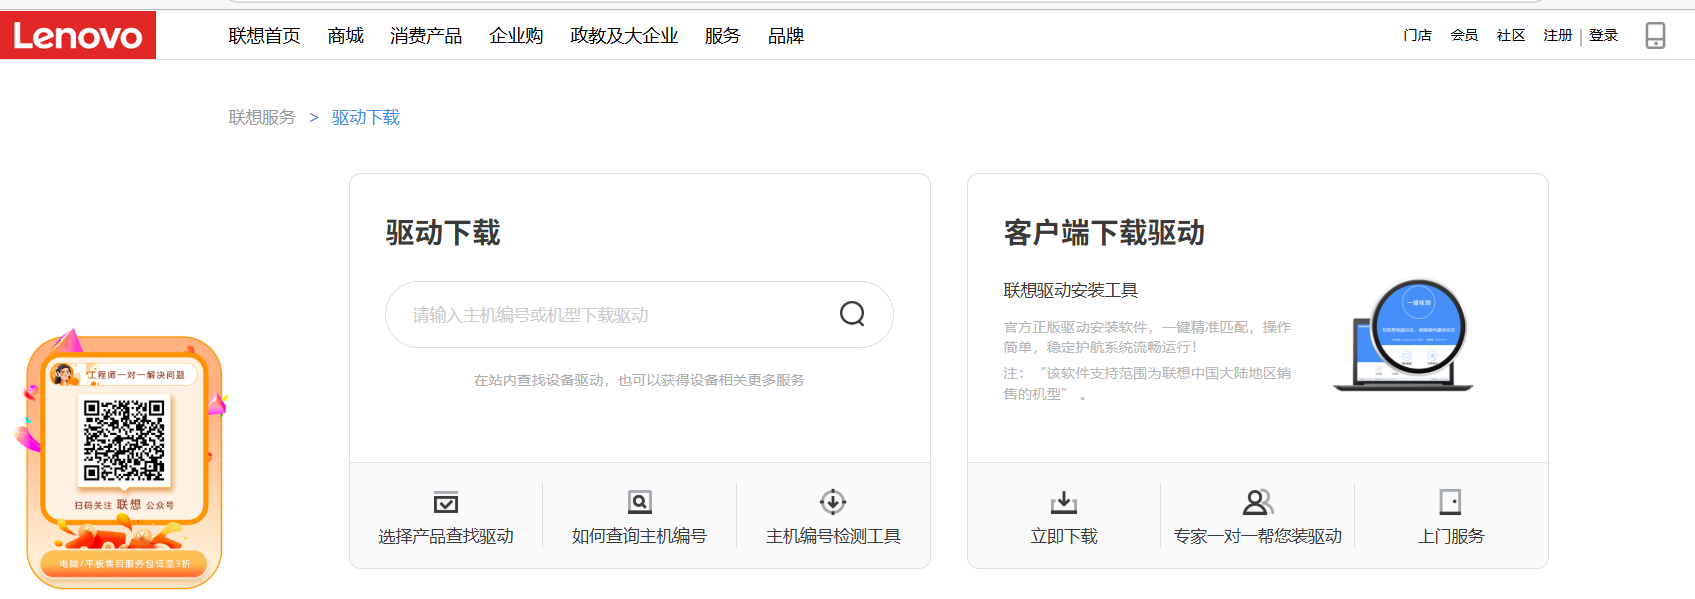Go to 门店 link

[x=1417, y=35]
